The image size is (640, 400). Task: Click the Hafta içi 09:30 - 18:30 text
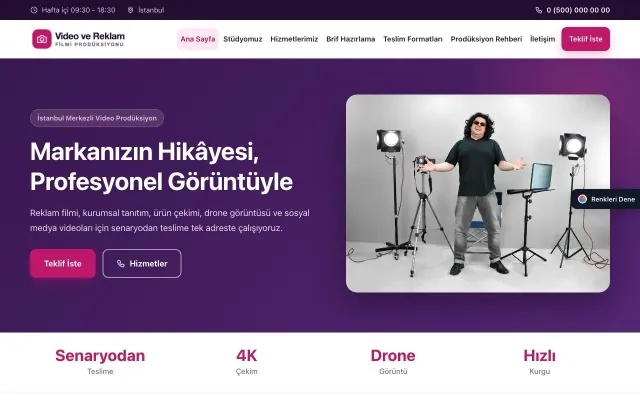click(x=78, y=10)
